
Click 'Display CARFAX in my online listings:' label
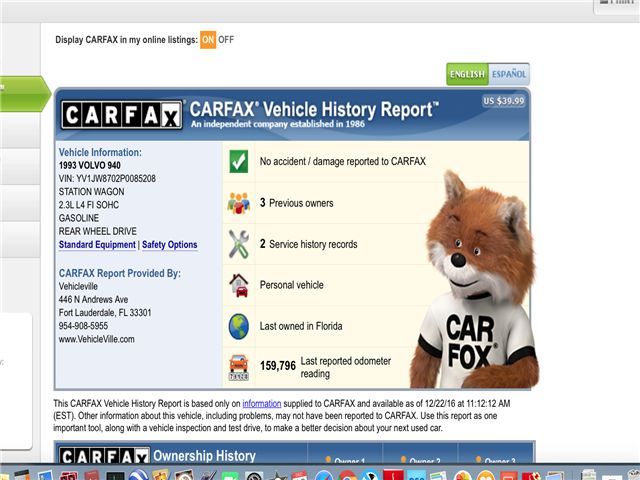[127, 40]
